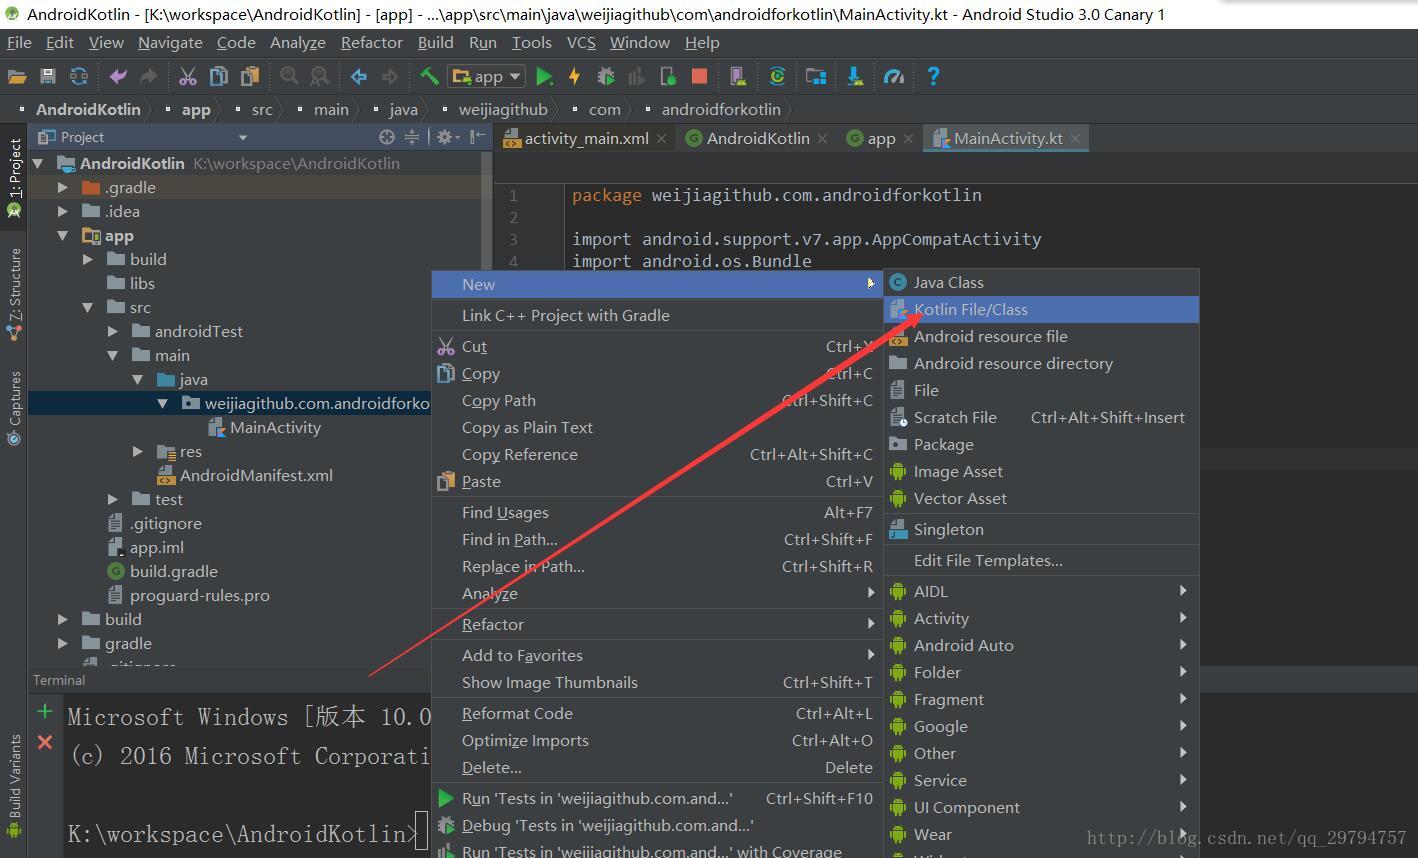Click Collapse All icon in Project panel

pyautogui.click(x=411, y=137)
